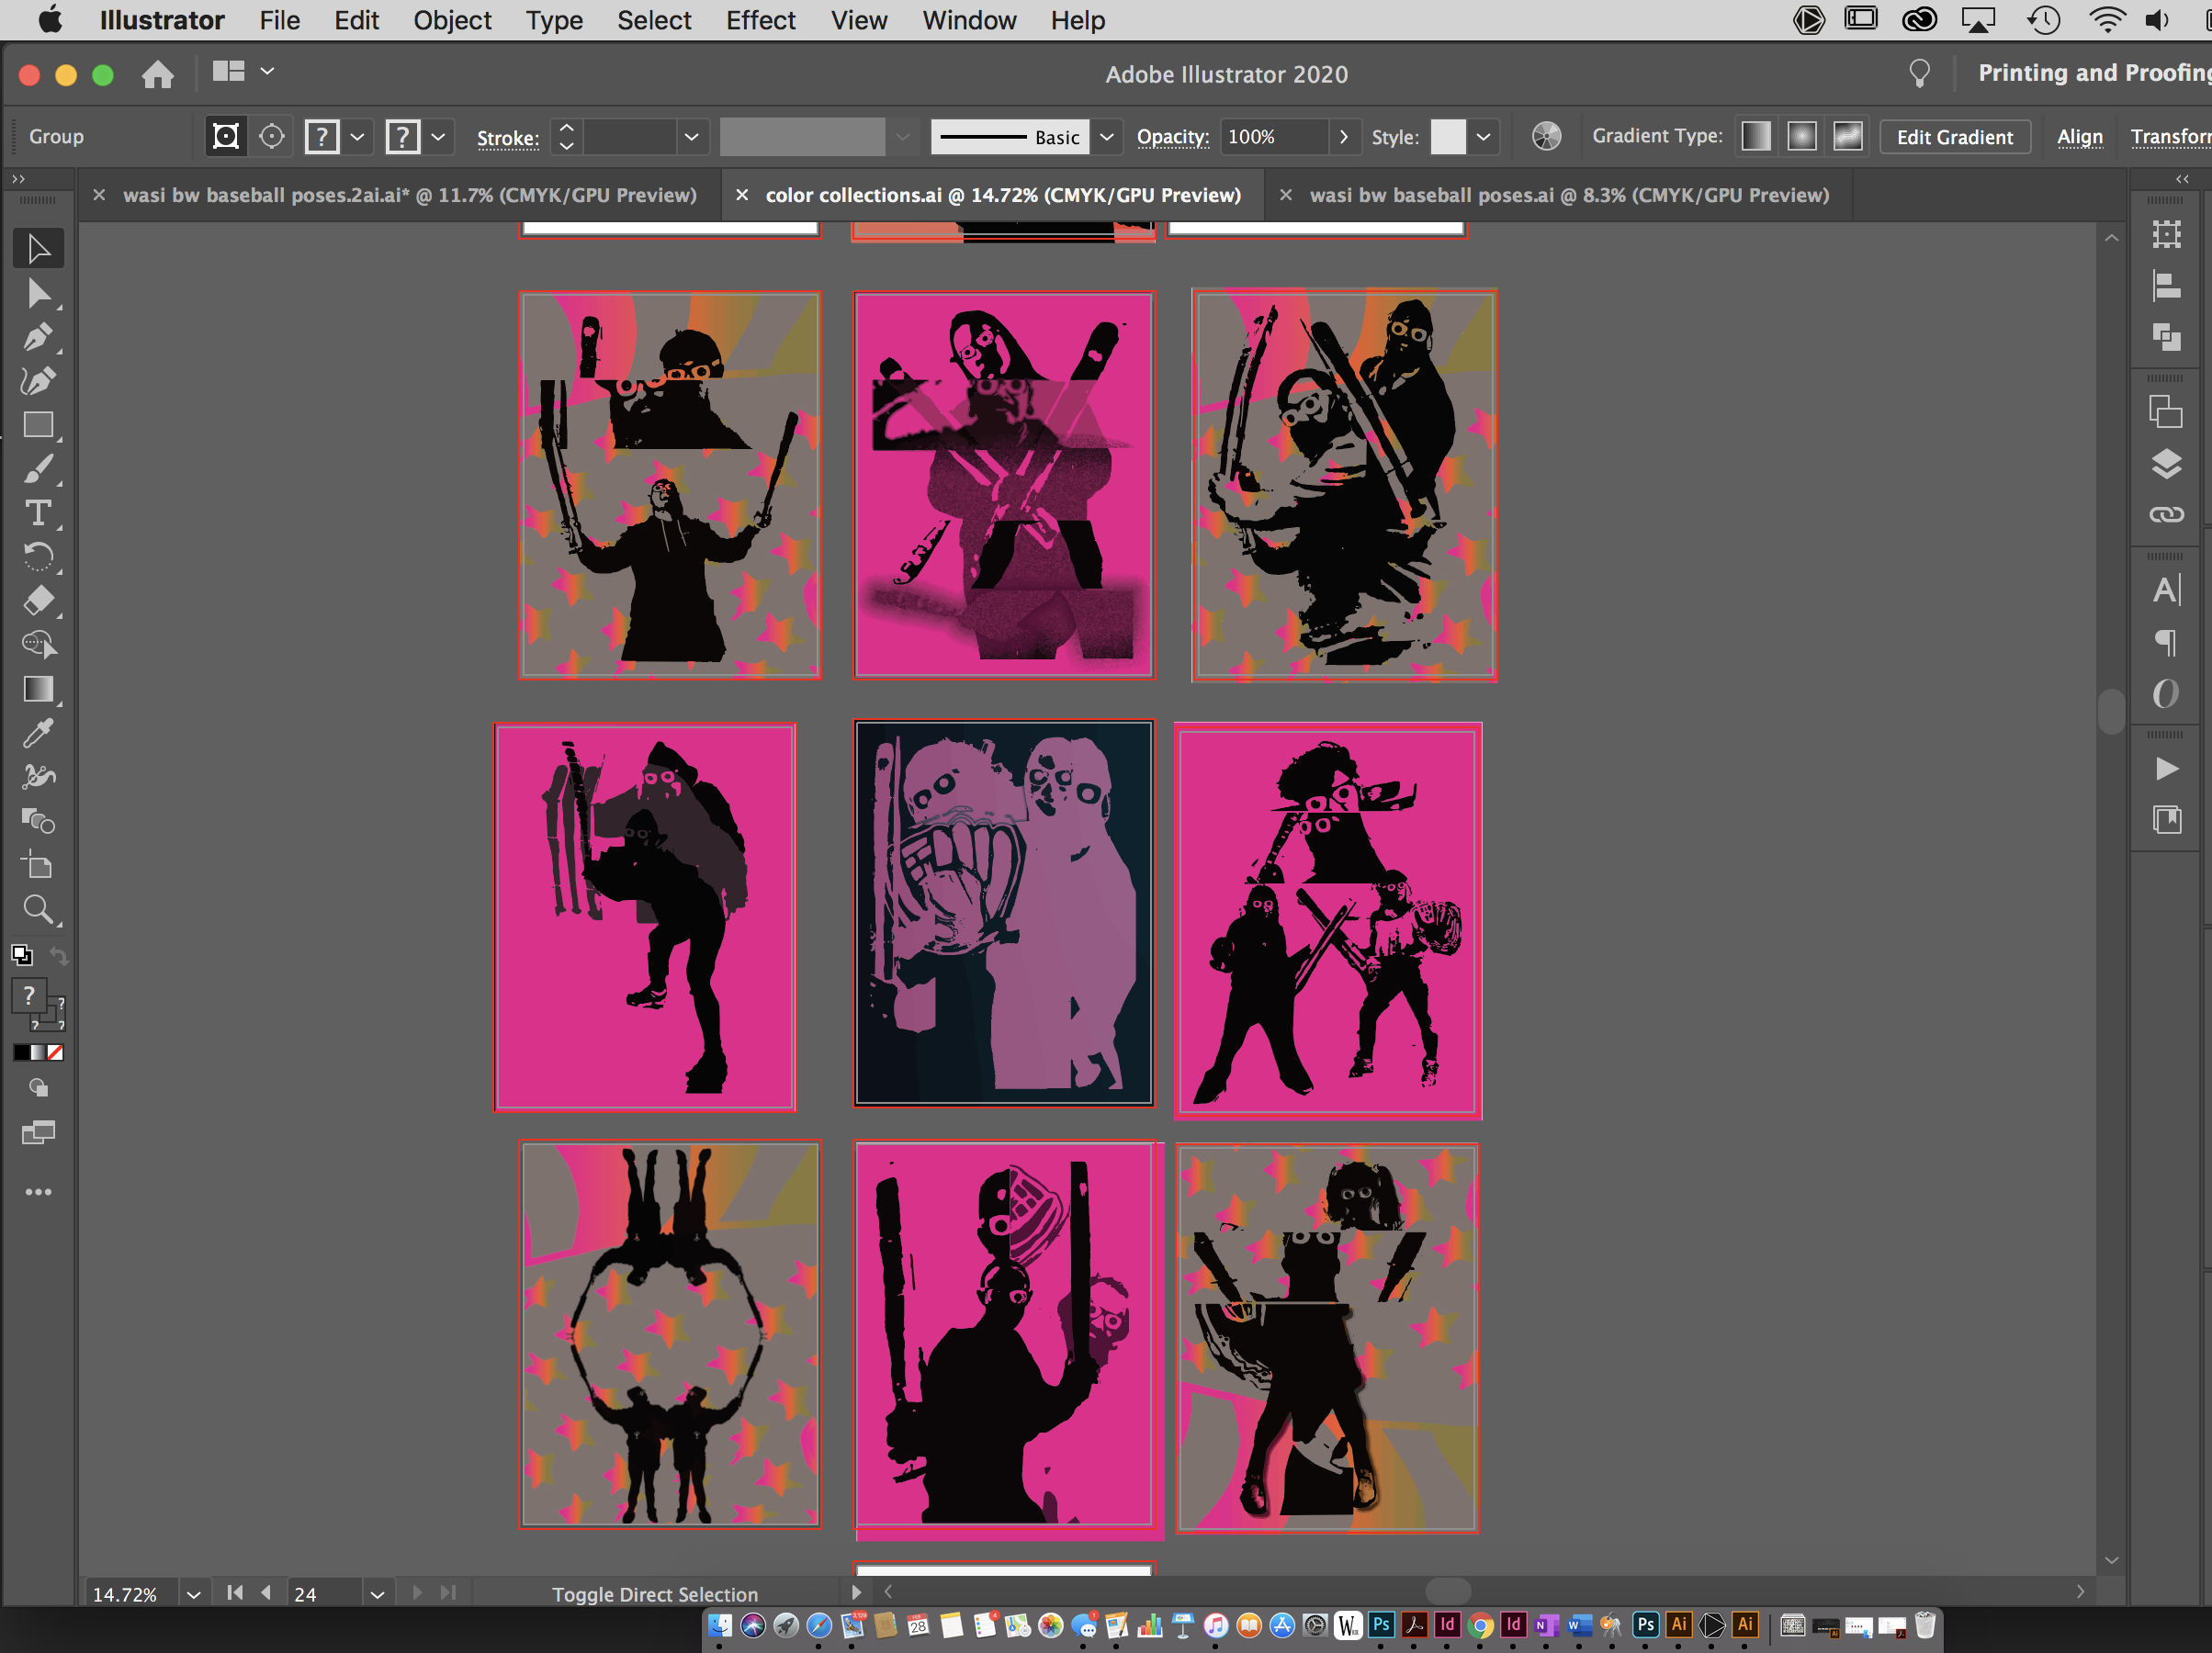Expand the Style swatch dropdown
2212x1653 pixels.
[1484, 137]
